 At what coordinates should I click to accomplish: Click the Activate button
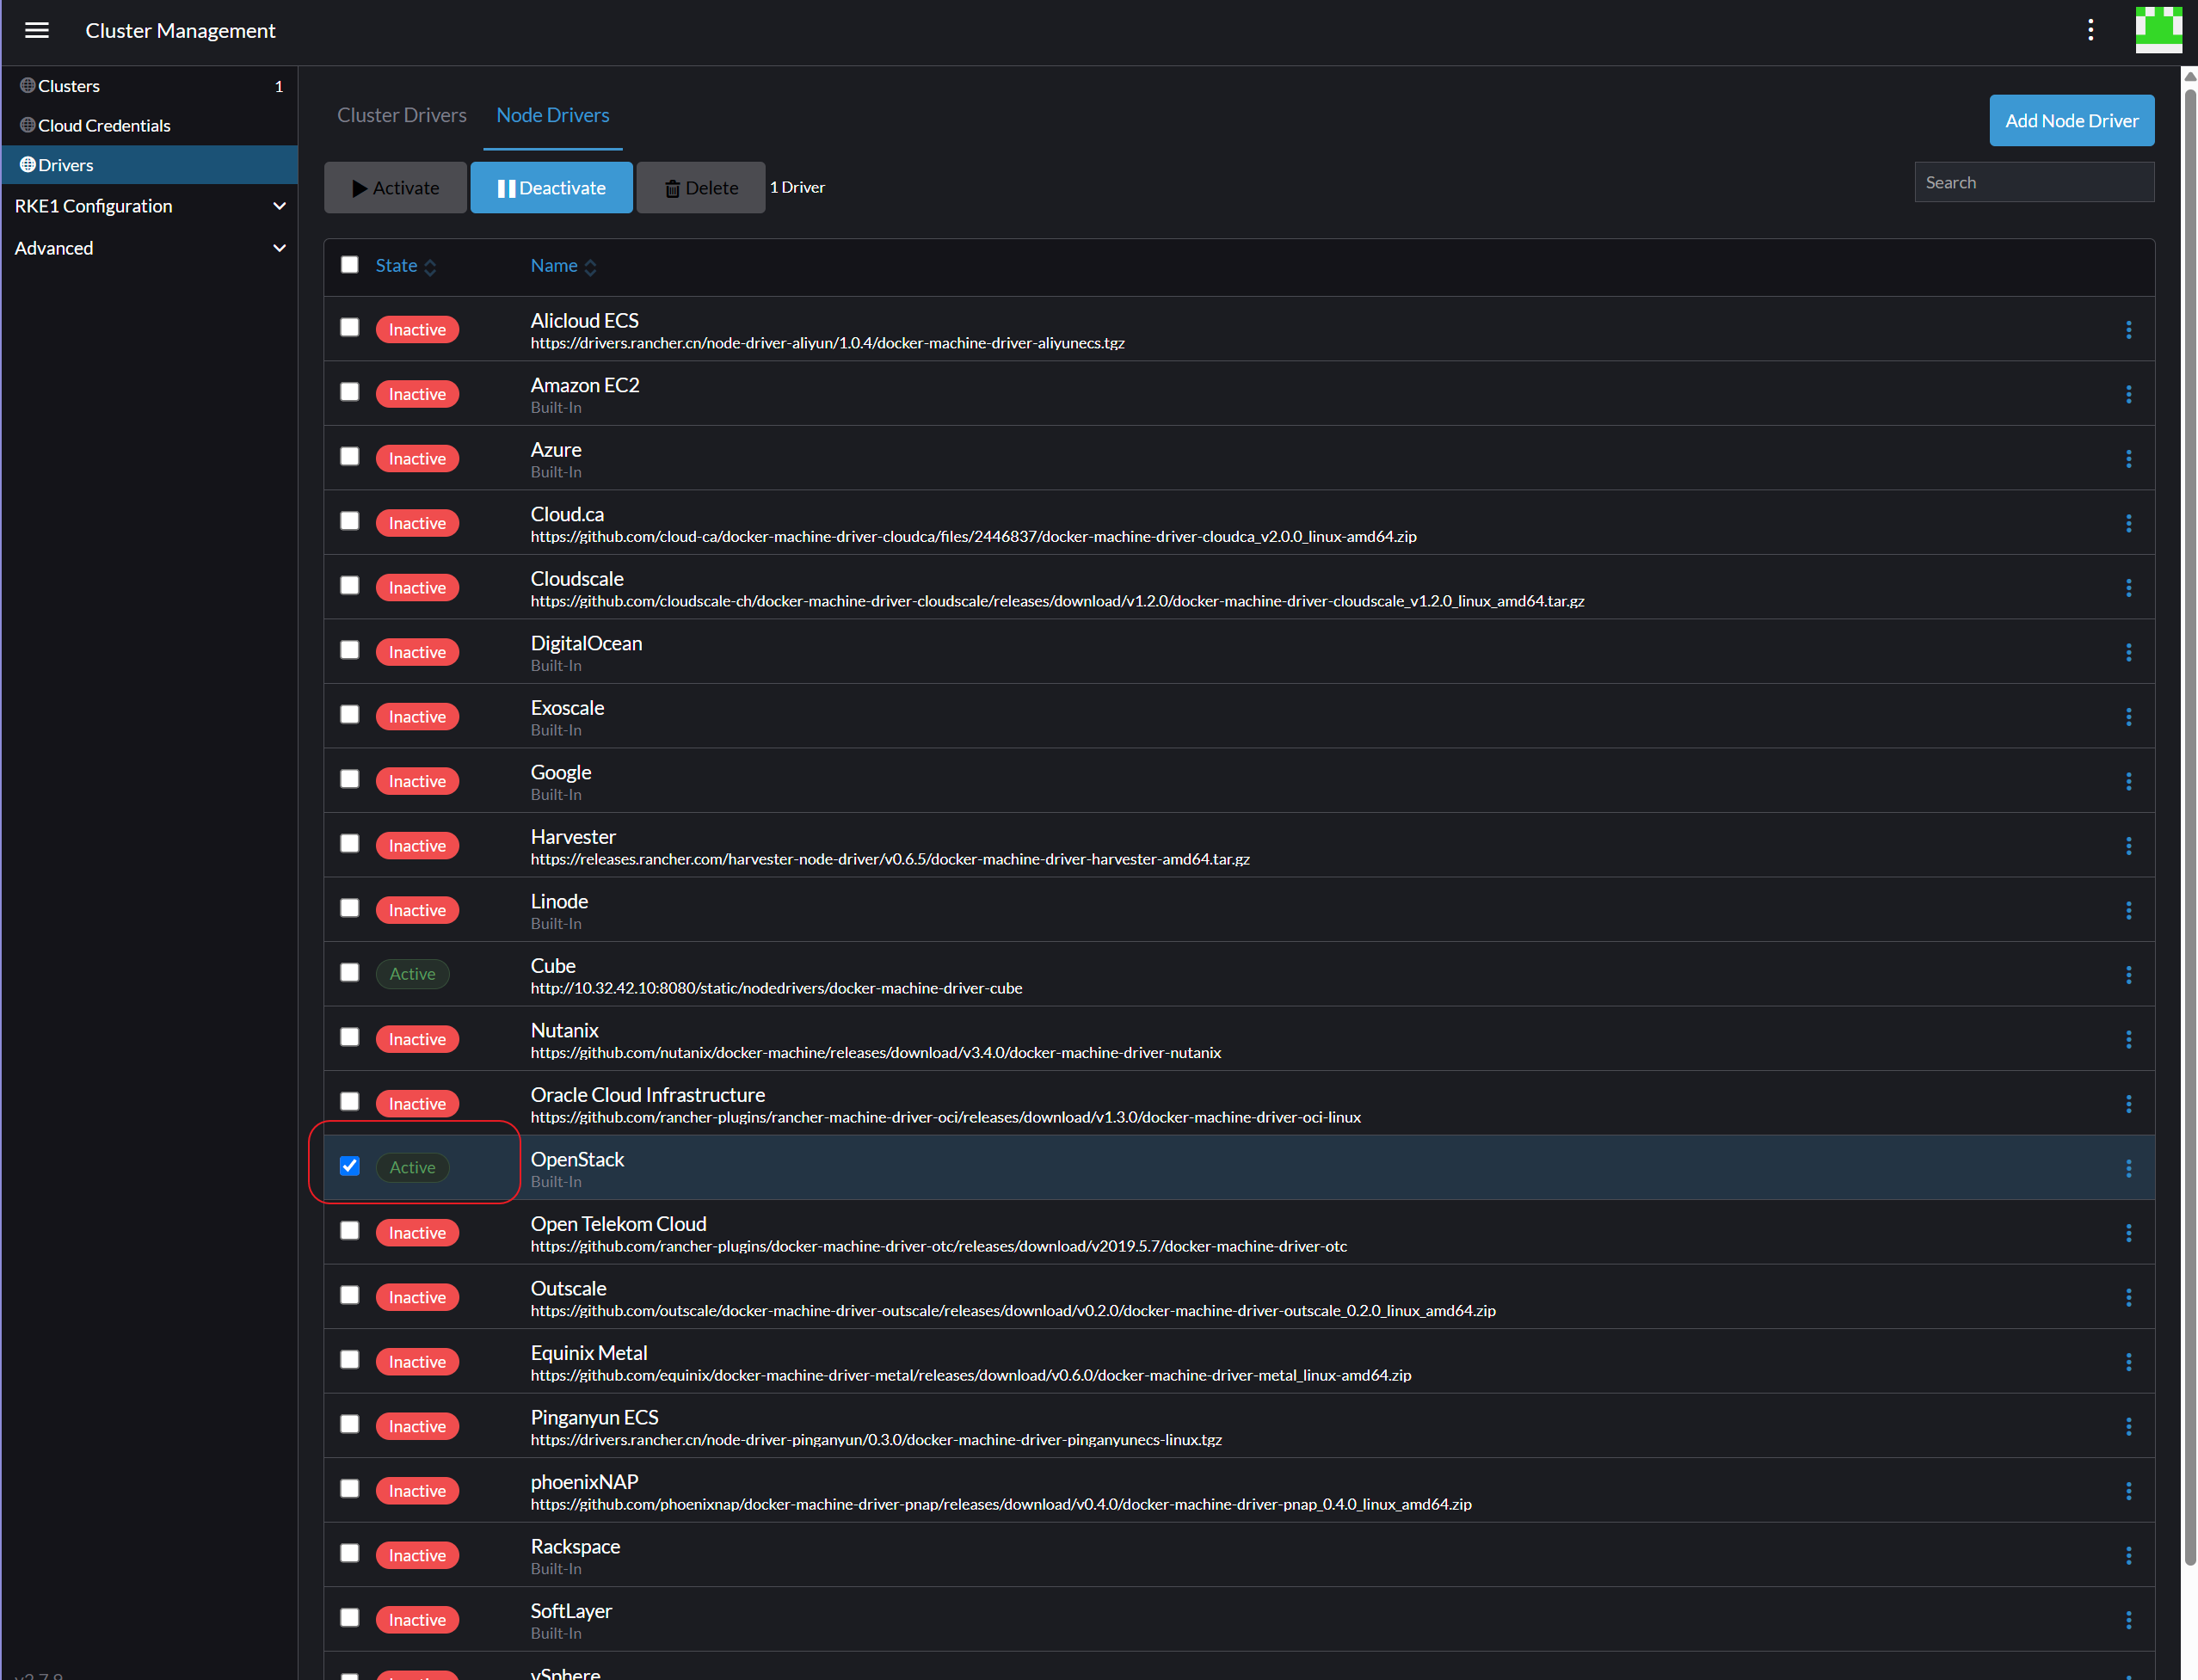[x=395, y=188]
